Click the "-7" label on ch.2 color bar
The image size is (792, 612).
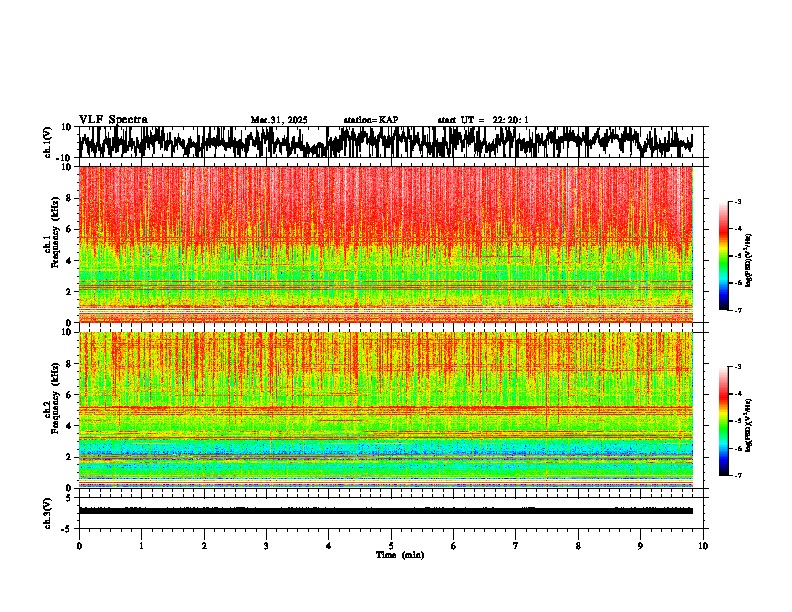pos(737,476)
